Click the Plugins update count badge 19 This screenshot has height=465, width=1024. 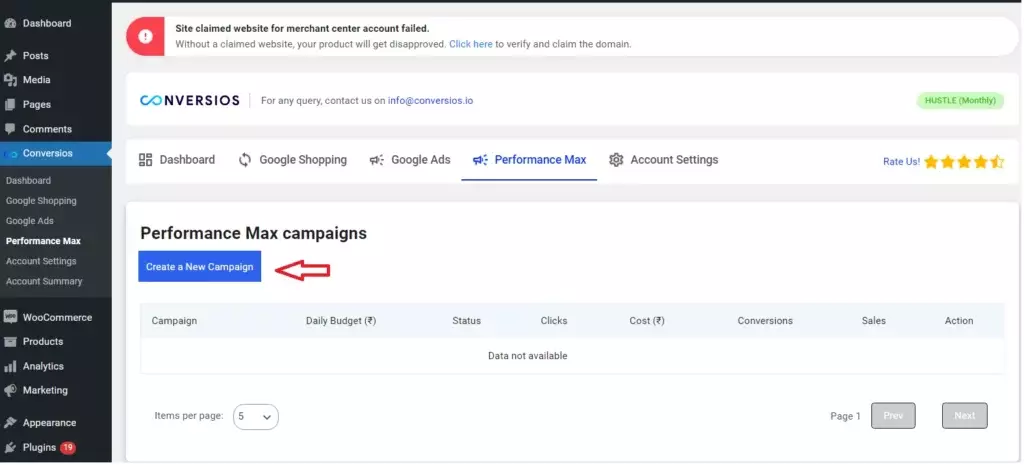click(68, 448)
